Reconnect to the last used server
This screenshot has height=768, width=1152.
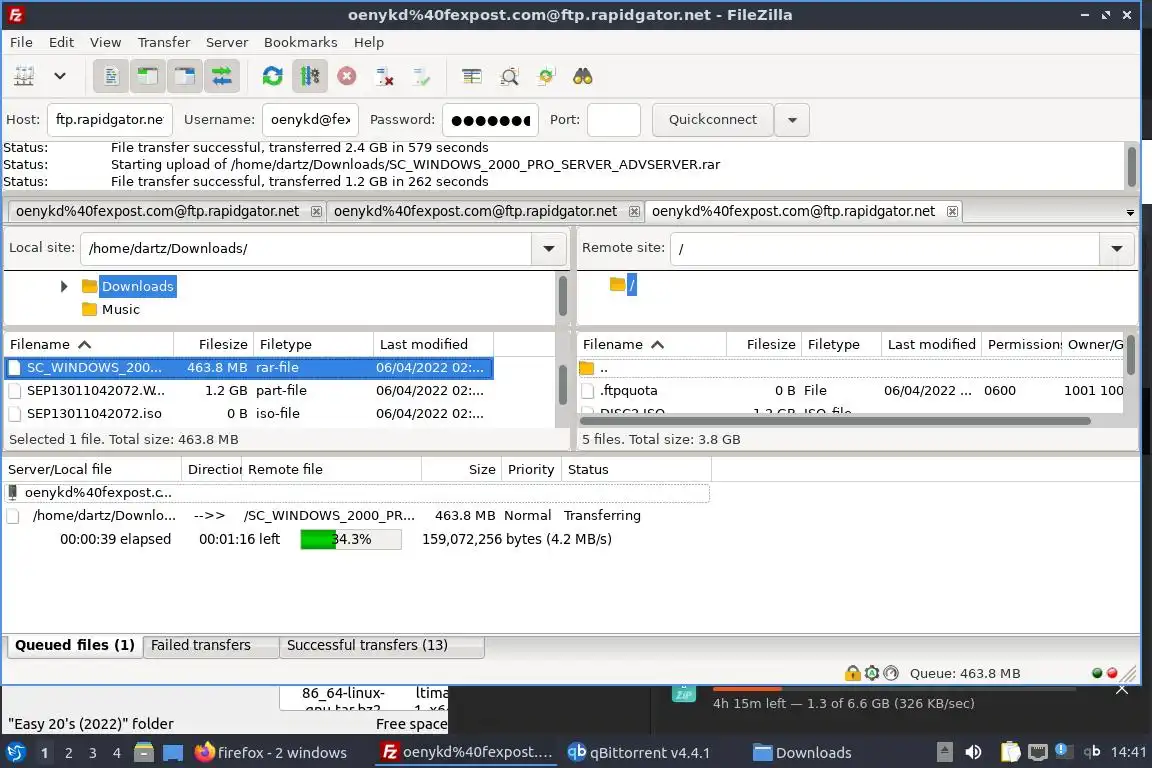421,76
